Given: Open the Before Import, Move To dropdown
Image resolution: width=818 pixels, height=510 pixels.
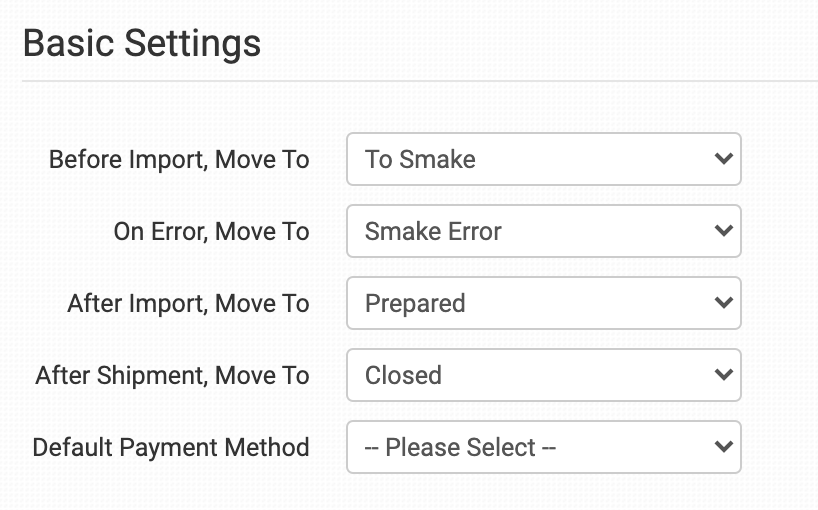Looking at the screenshot, I should 543,159.
